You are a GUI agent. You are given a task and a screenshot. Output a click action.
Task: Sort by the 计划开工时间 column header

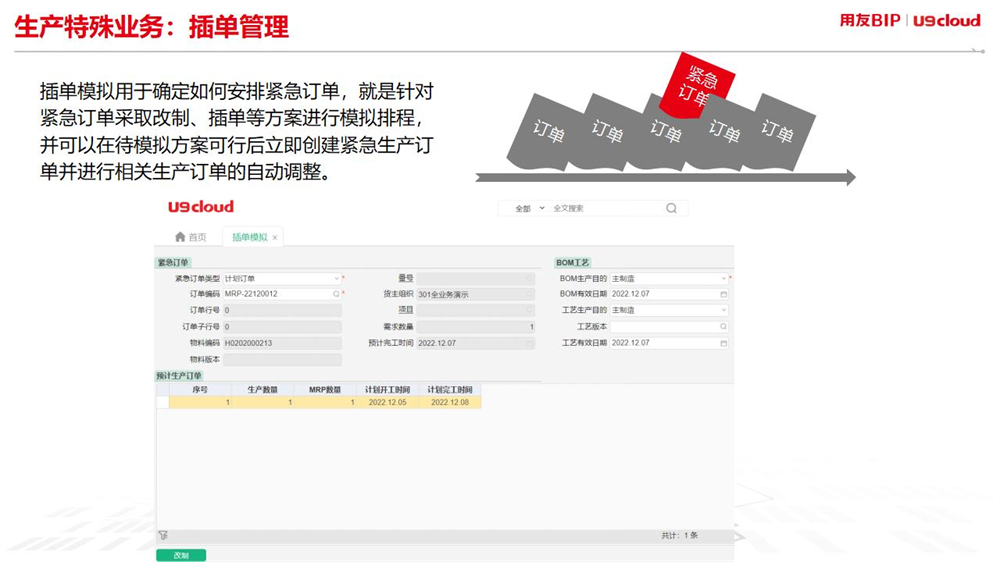tap(388, 390)
